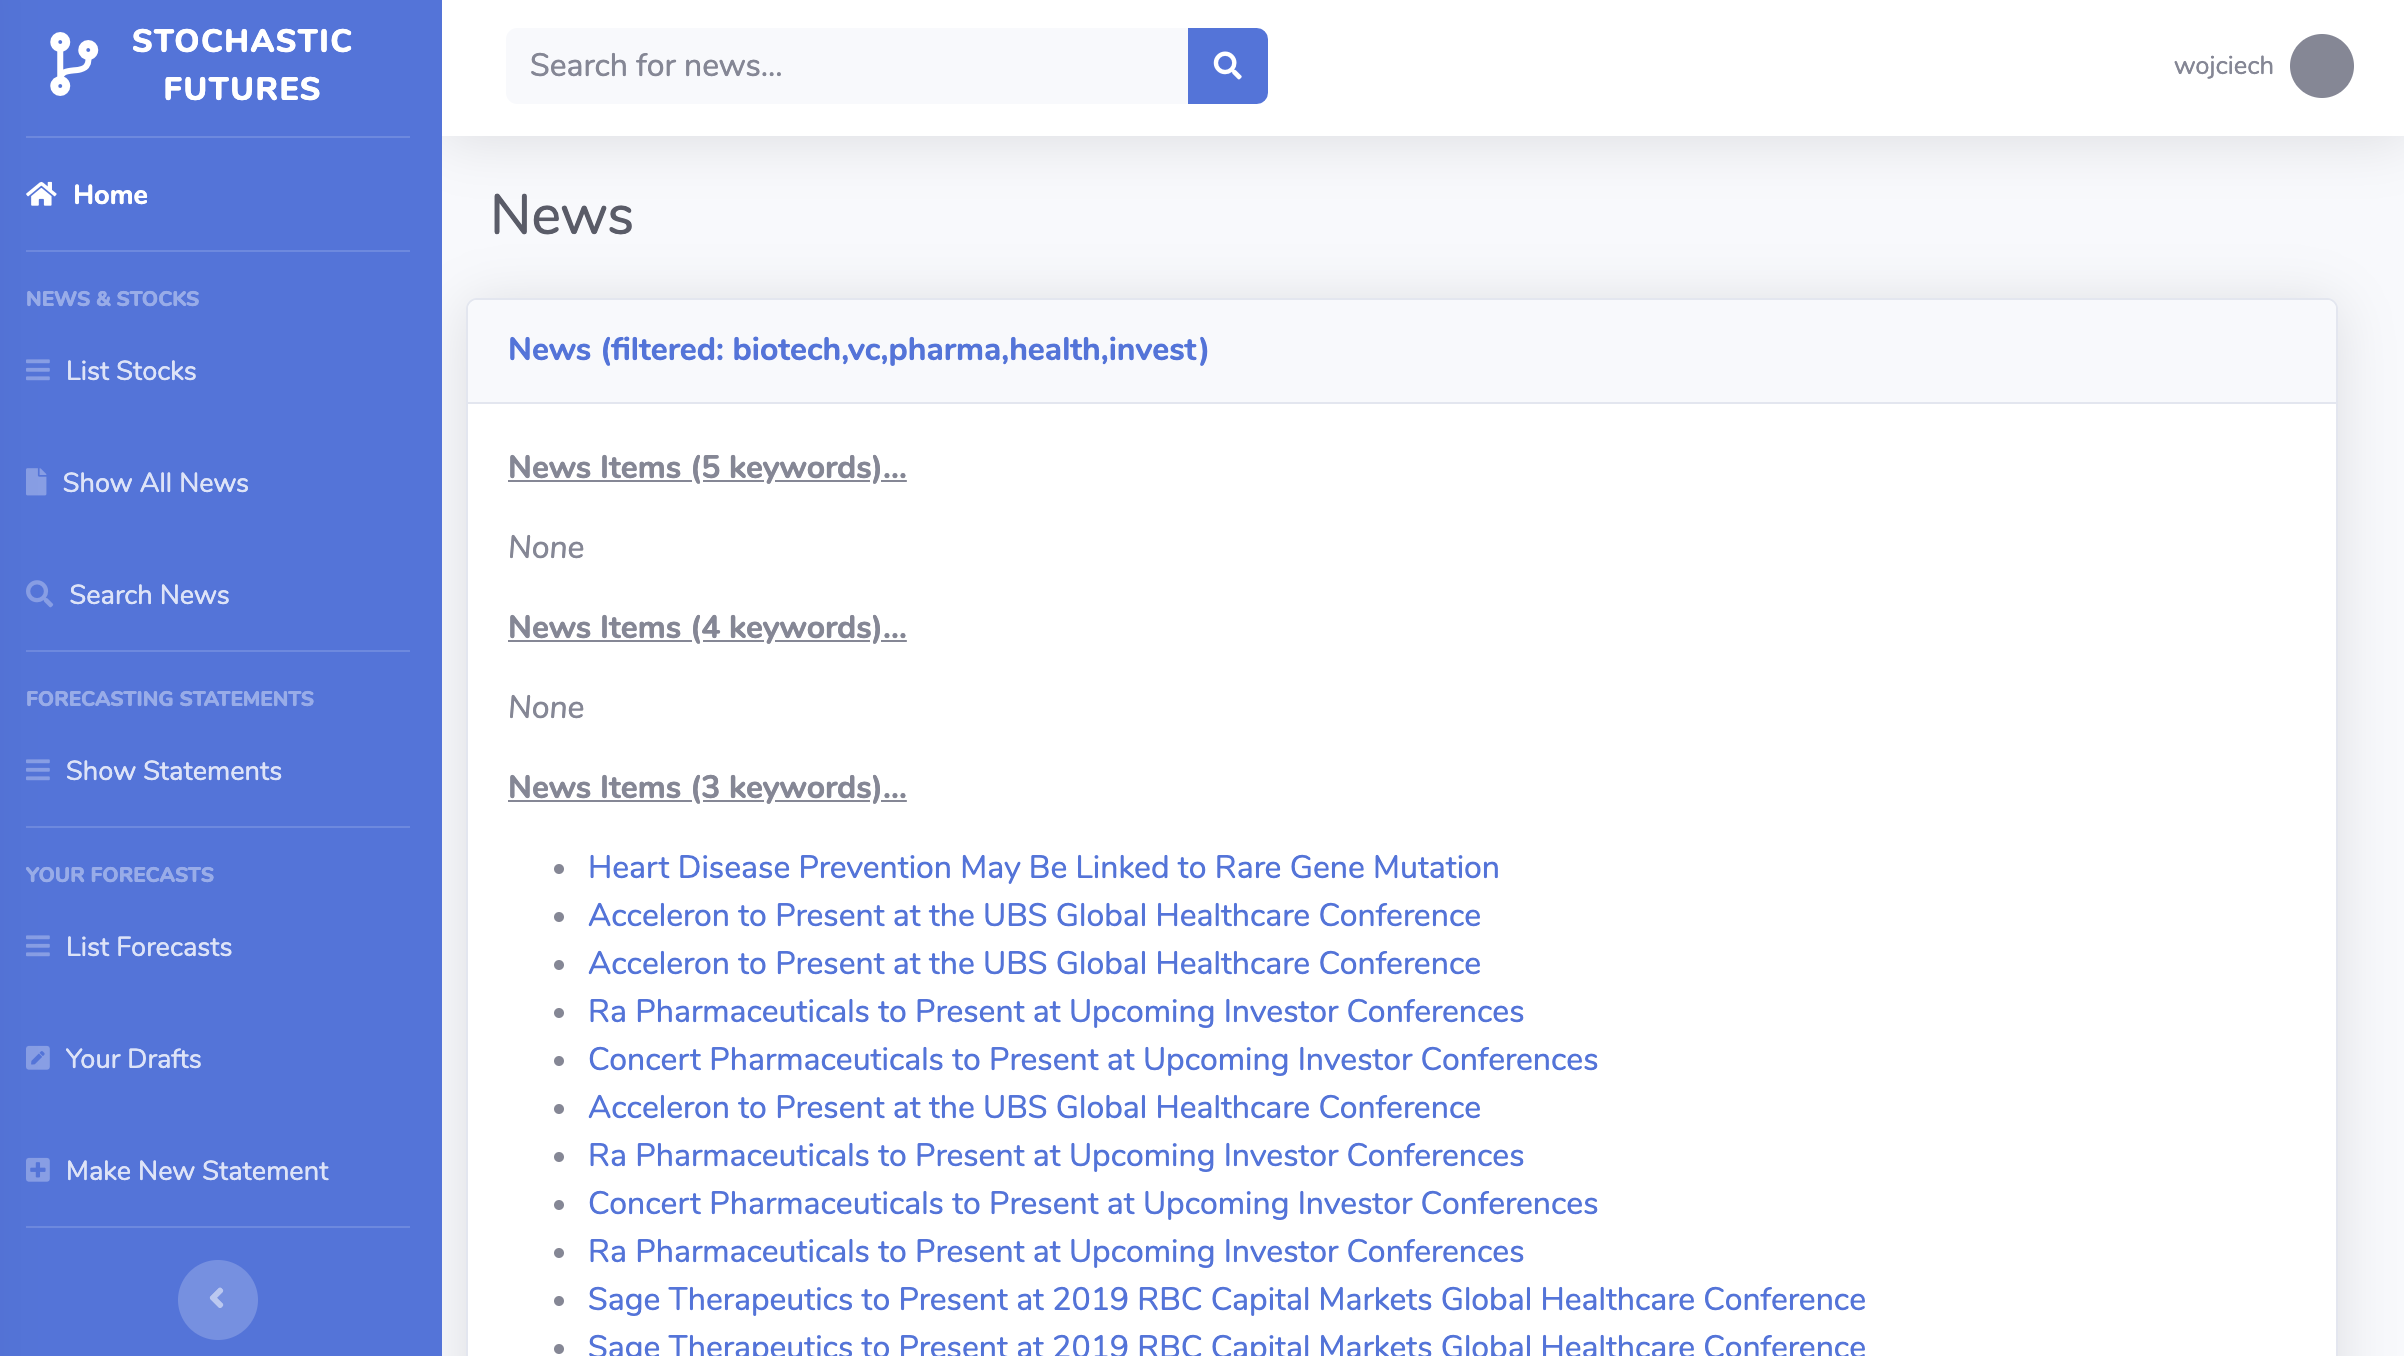This screenshot has height=1356, width=2404.
Task: Click the Home house icon
Action: tap(41, 194)
